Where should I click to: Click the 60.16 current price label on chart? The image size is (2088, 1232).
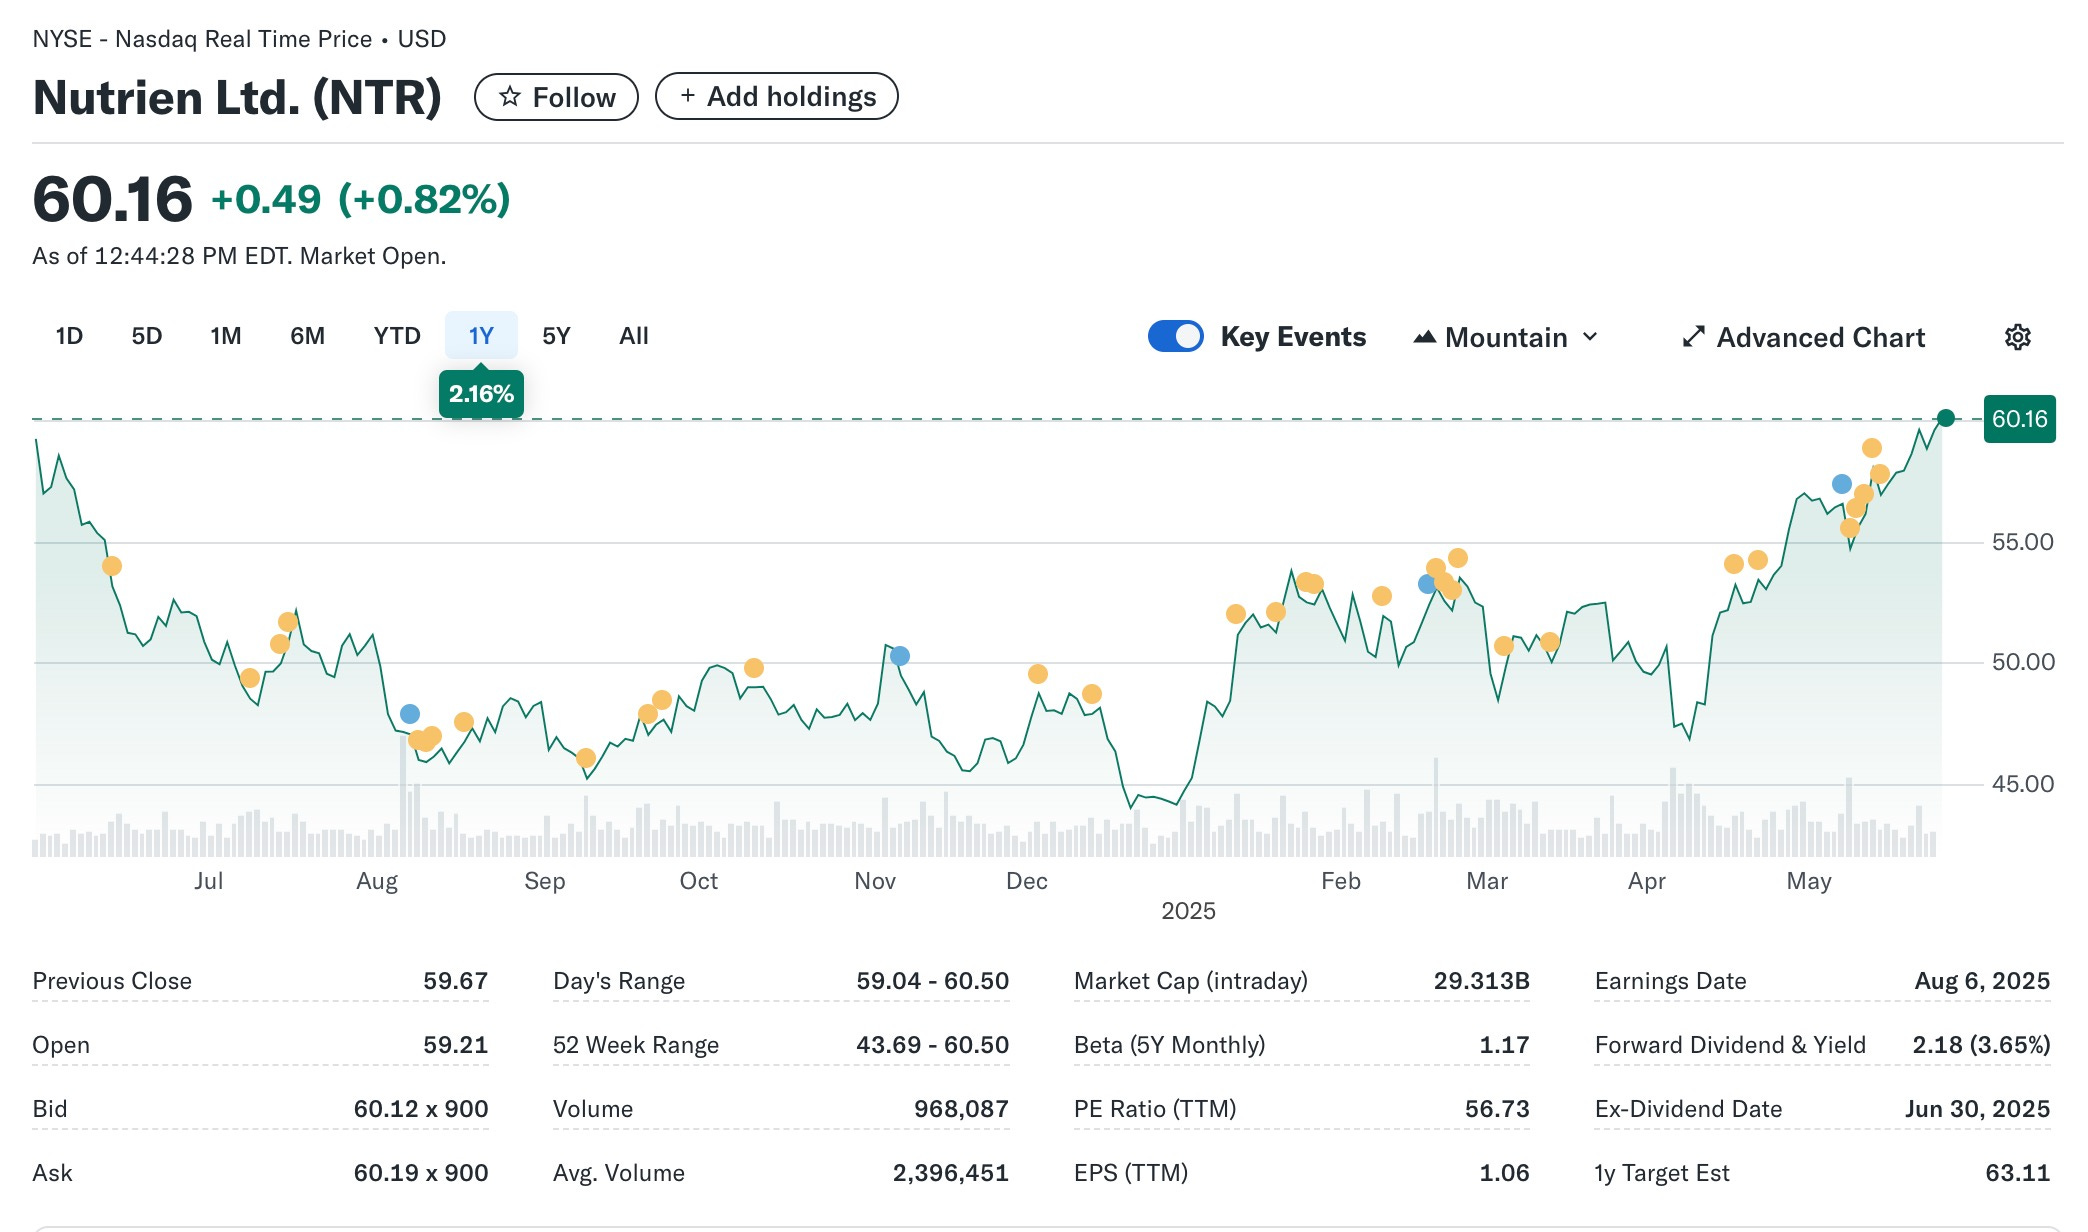[2020, 419]
